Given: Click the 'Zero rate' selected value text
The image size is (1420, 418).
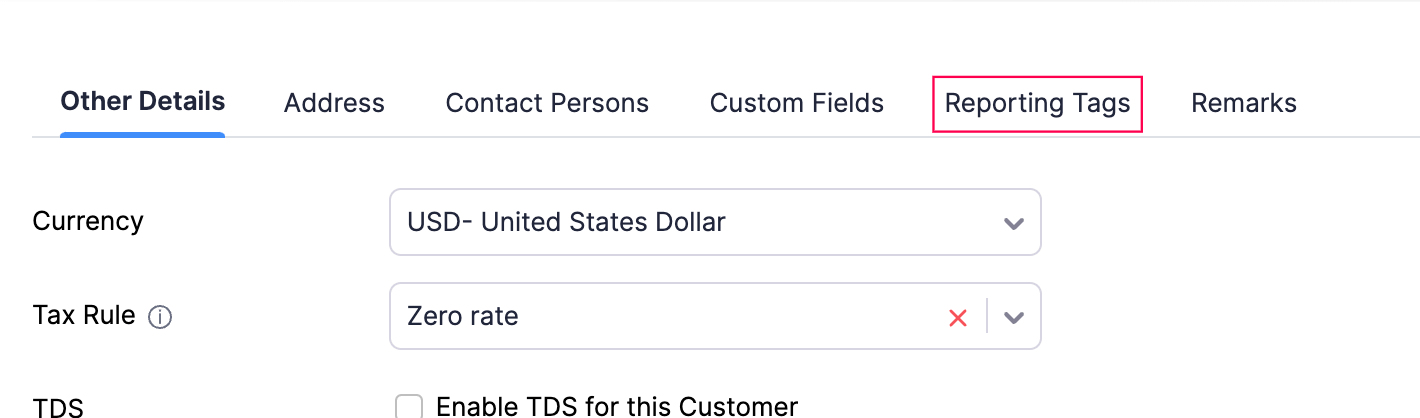Looking at the screenshot, I should tap(463, 317).
